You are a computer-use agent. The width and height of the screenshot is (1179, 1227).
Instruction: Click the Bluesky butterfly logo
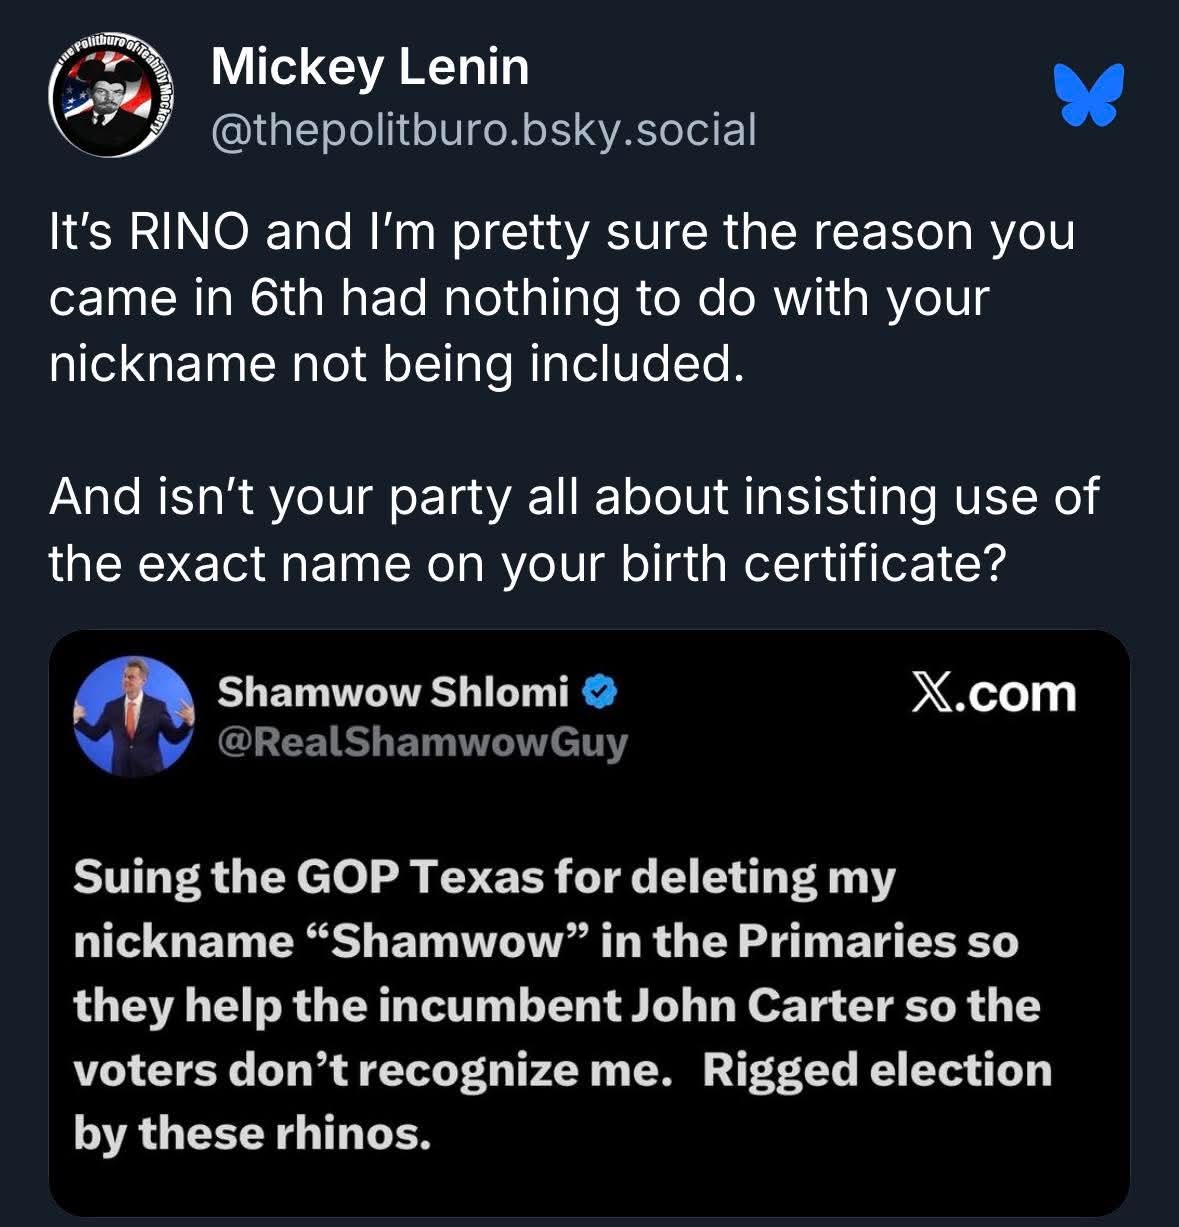[1089, 96]
